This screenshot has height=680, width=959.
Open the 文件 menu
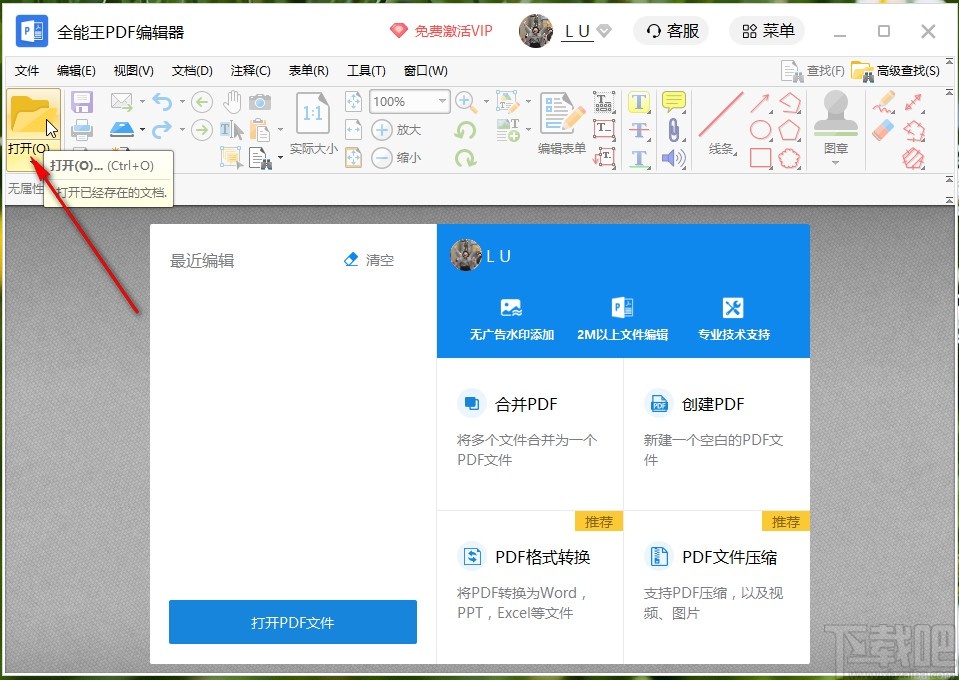tap(27, 71)
